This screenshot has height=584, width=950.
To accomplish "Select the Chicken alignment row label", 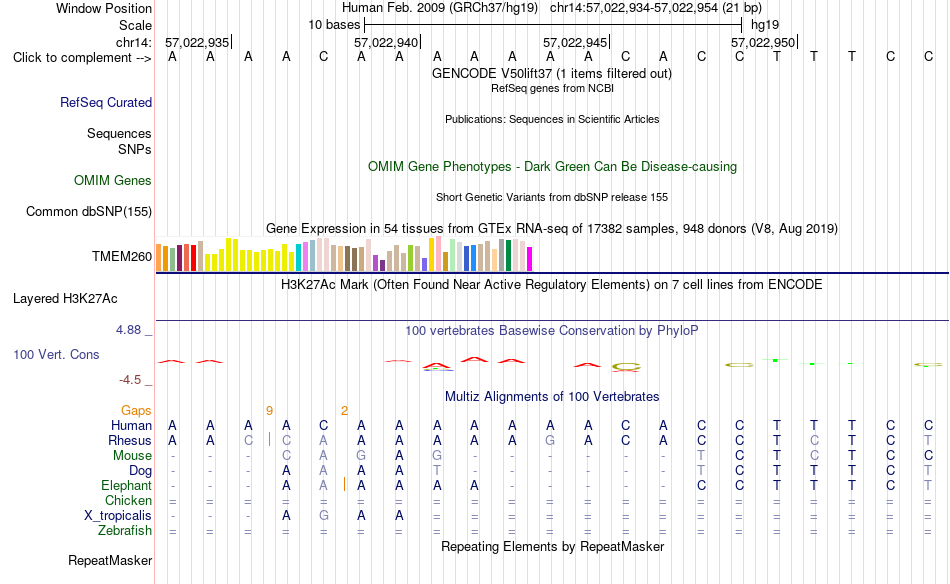I will click(128, 500).
